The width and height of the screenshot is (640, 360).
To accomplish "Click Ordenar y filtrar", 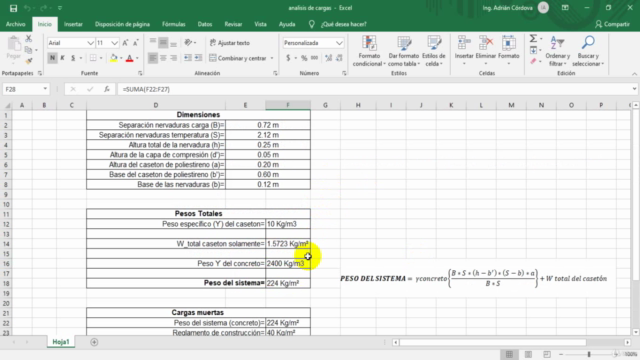I will (x=558, y=51).
